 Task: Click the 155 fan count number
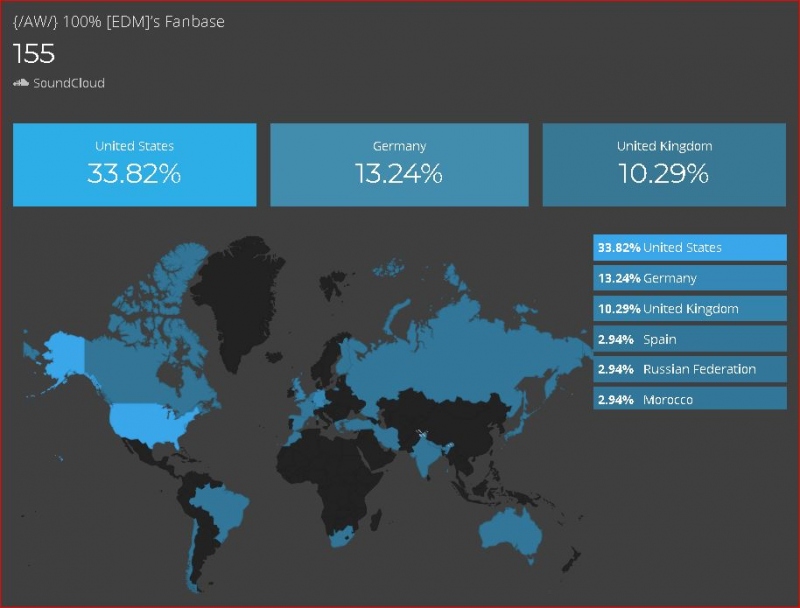[34, 53]
